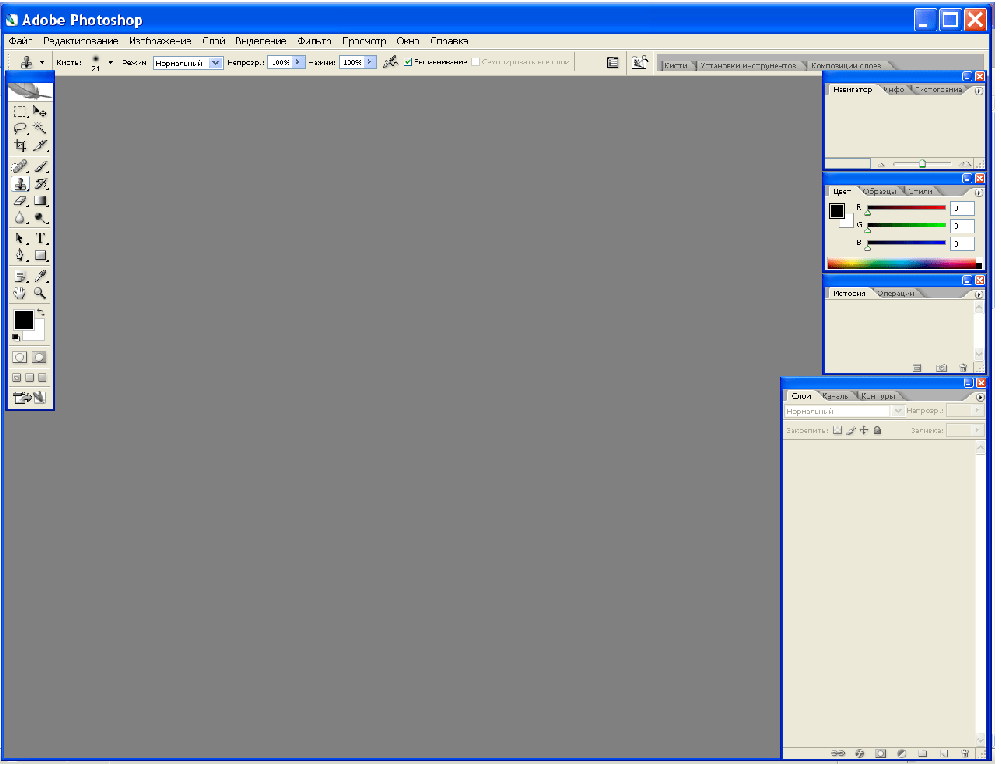Select Standard Screen Mode button
This screenshot has width=1001, height=764.
(17, 377)
